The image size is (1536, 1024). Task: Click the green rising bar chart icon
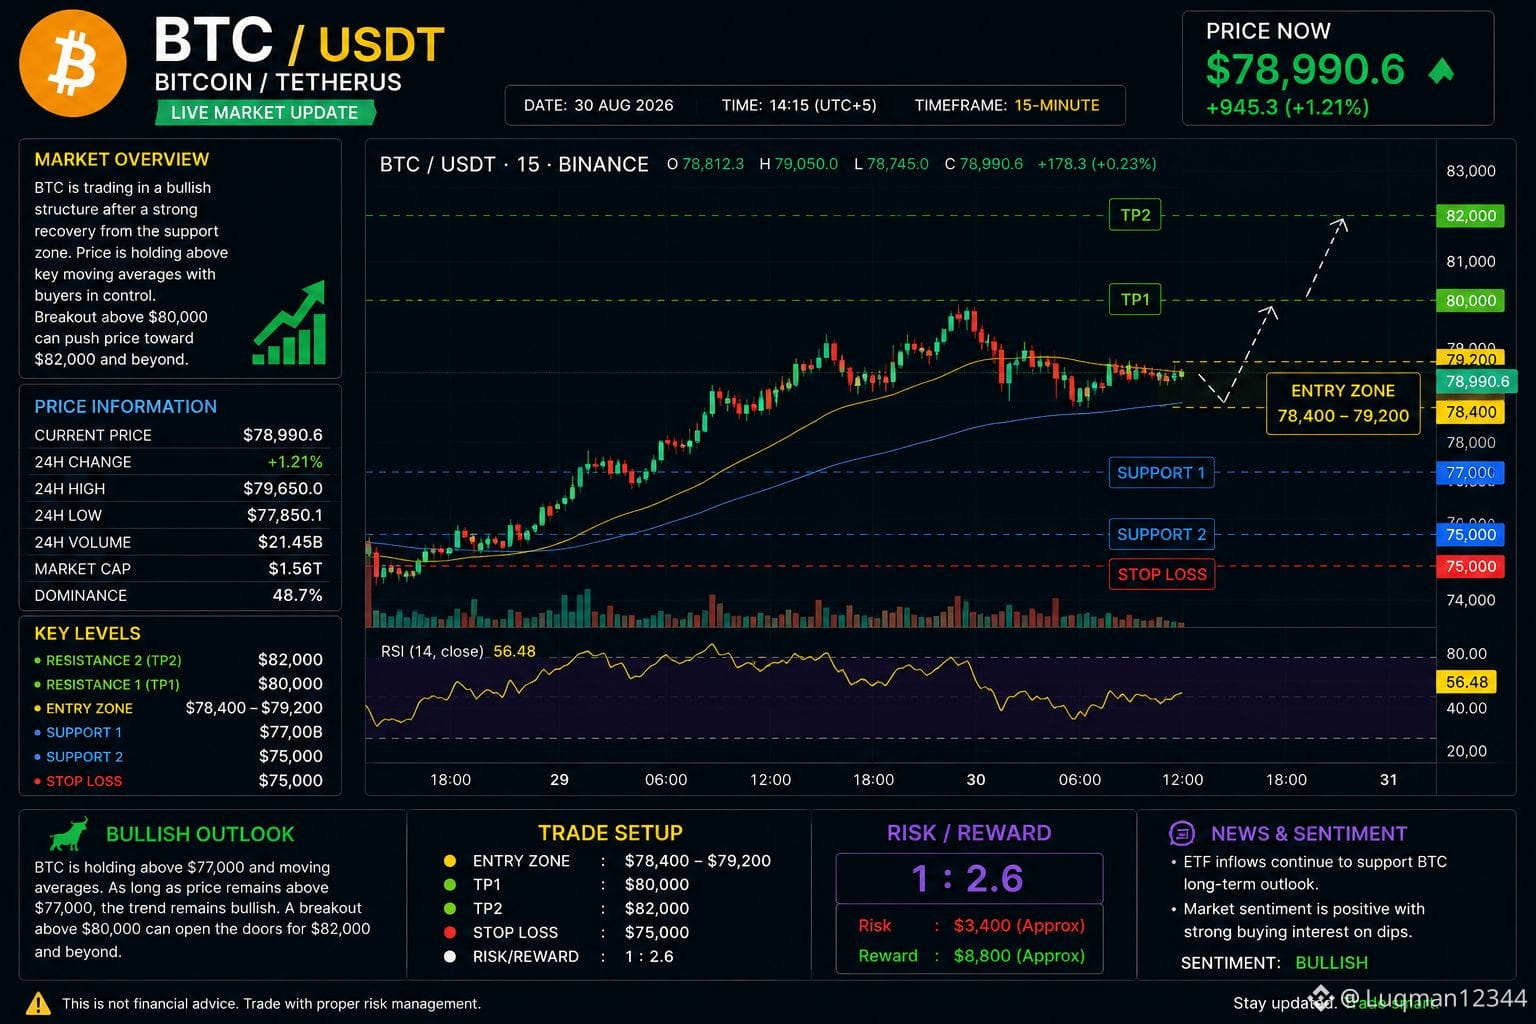pyautogui.click(x=290, y=323)
